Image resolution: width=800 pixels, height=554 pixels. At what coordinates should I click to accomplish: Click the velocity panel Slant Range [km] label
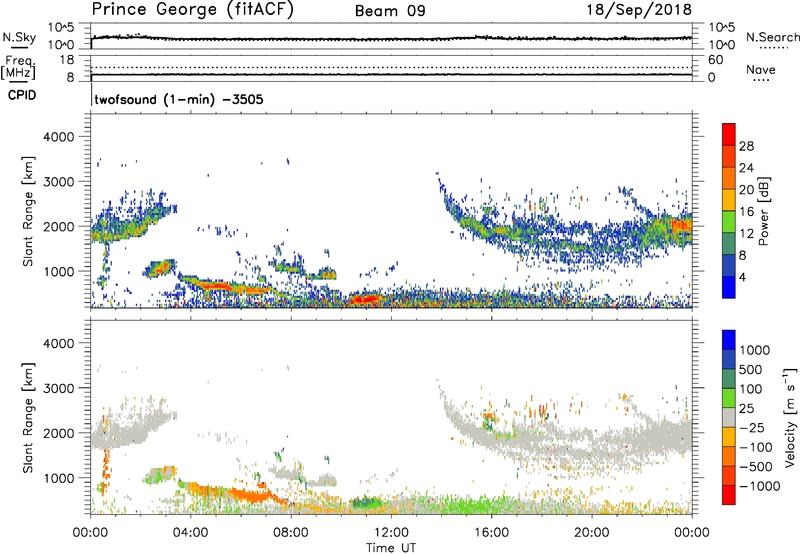[x=28, y=418]
